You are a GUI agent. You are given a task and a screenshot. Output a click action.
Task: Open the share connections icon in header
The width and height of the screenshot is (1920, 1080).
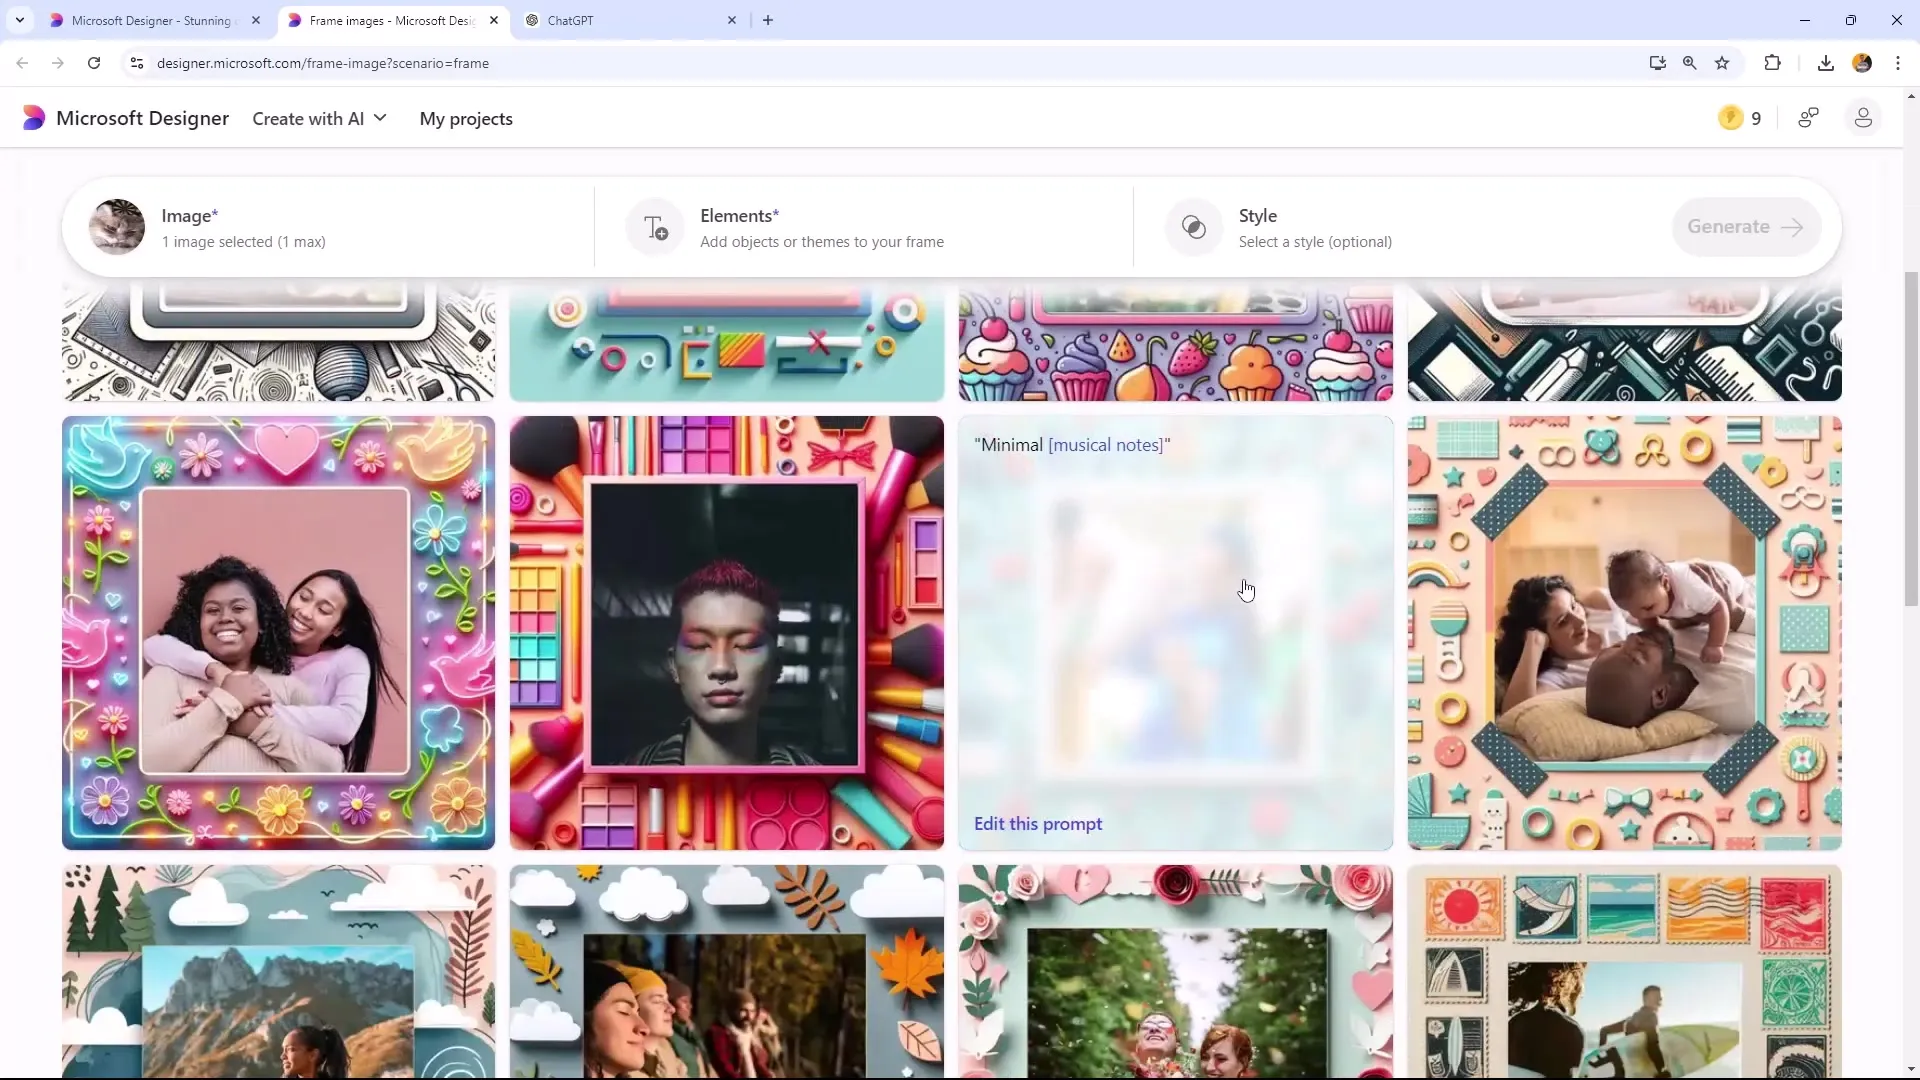pos(1808,118)
